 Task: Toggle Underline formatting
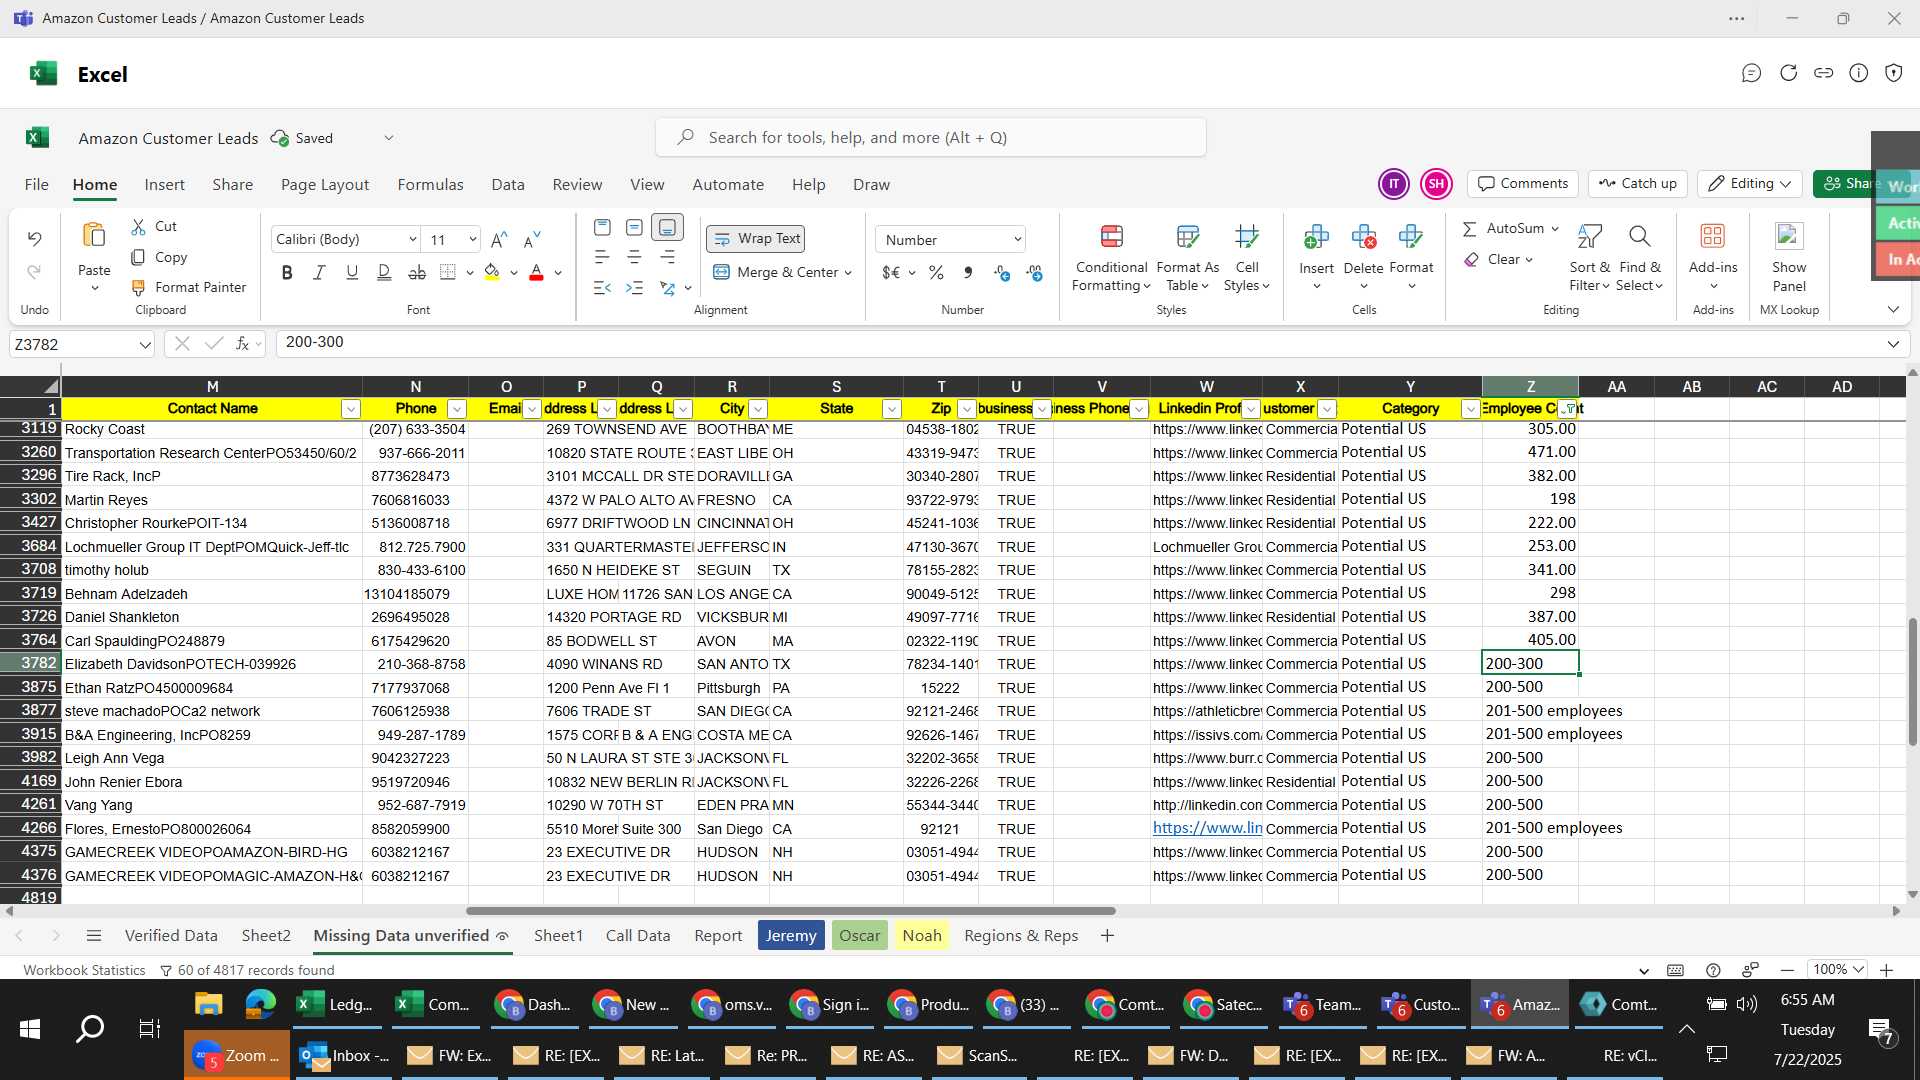click(x=352, y=273)
